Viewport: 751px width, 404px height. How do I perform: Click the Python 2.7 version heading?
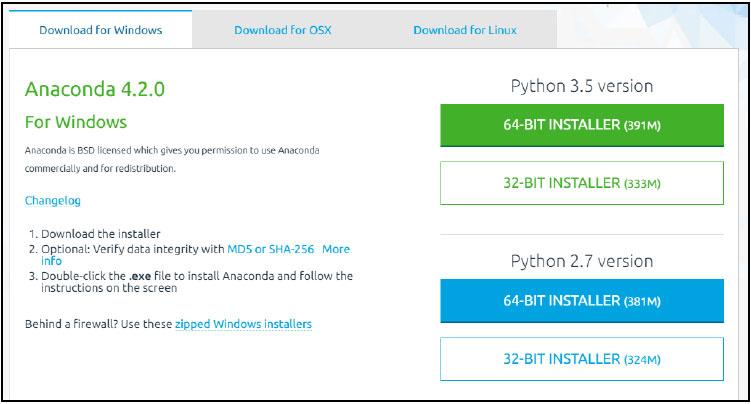coord(582,261)
